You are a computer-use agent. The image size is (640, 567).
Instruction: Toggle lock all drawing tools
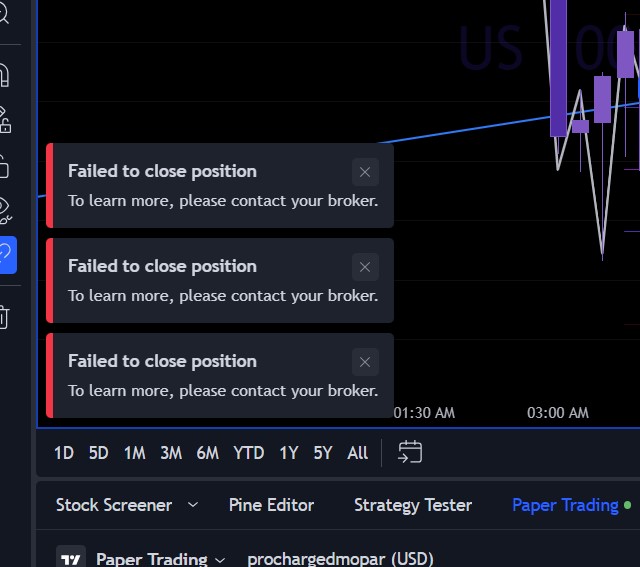click(4, 165)
